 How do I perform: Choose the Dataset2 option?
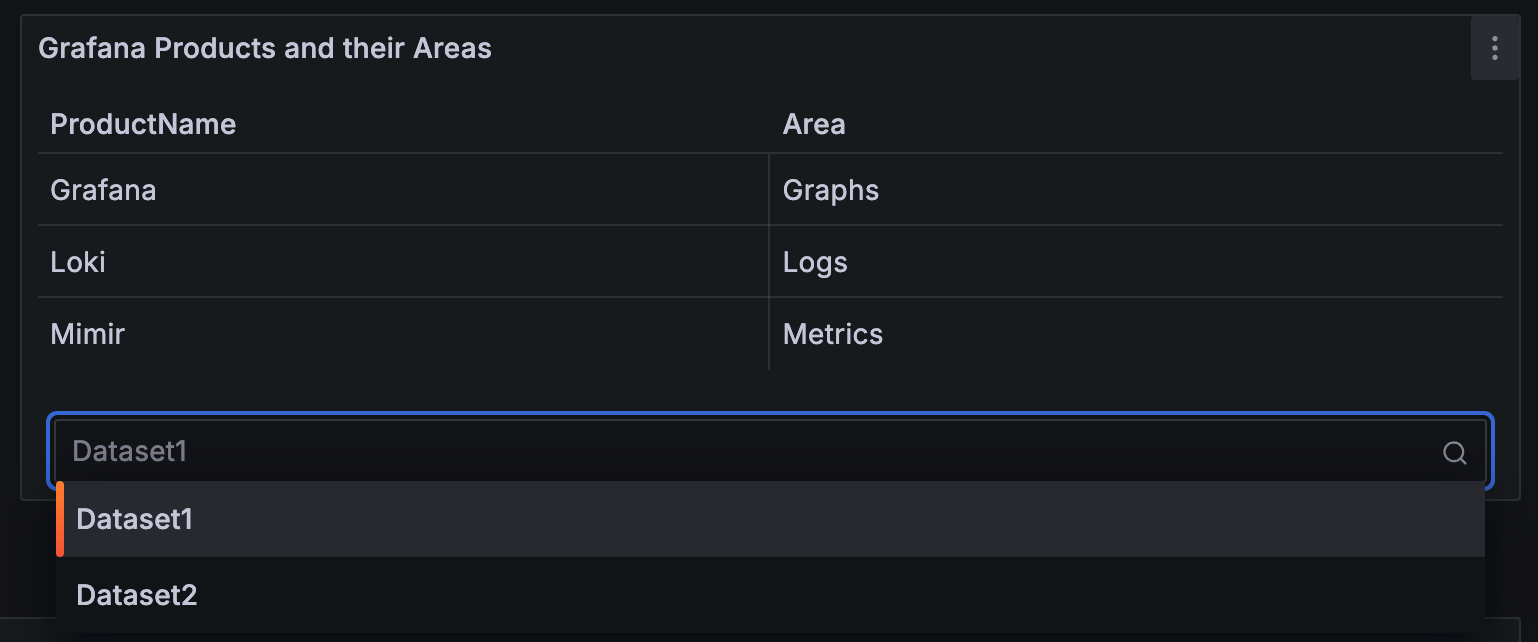pos(137,596)
